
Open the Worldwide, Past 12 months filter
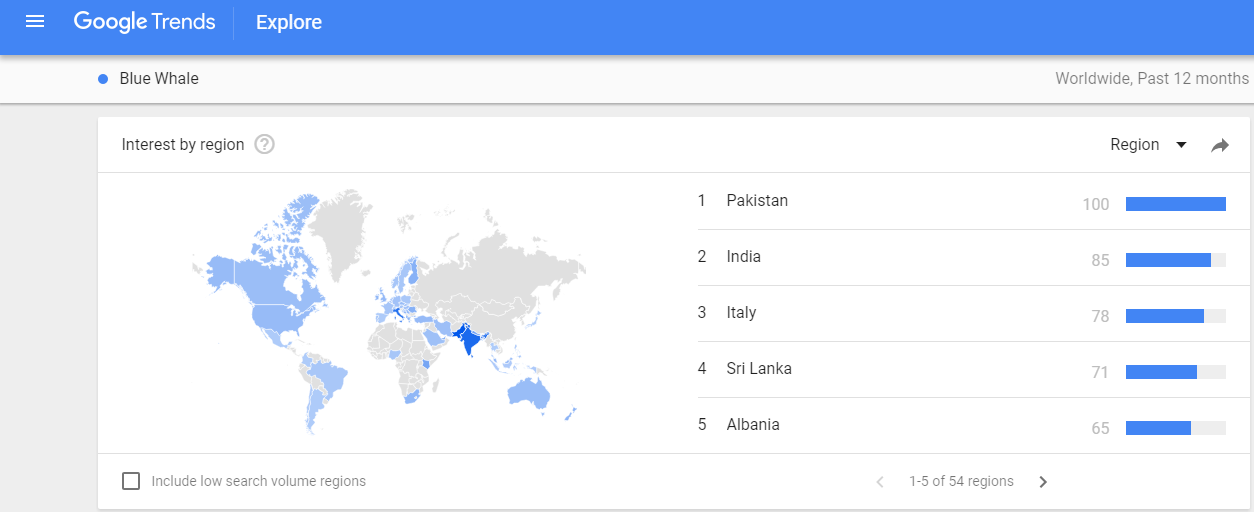(1152, 78)
